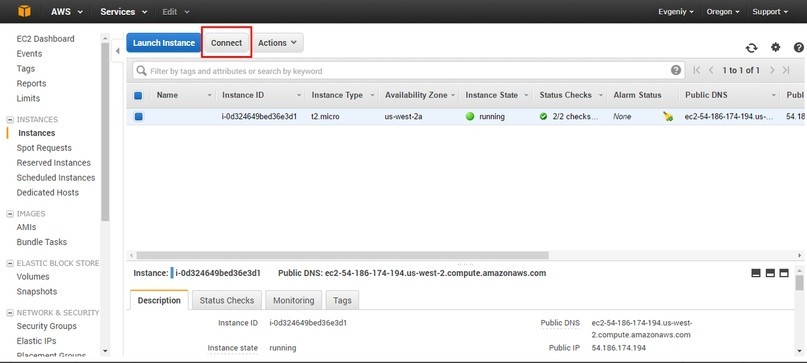The image size is (807, 363).
Task: Open the settings gear for table preferences
Action: [x=775, y=47]
